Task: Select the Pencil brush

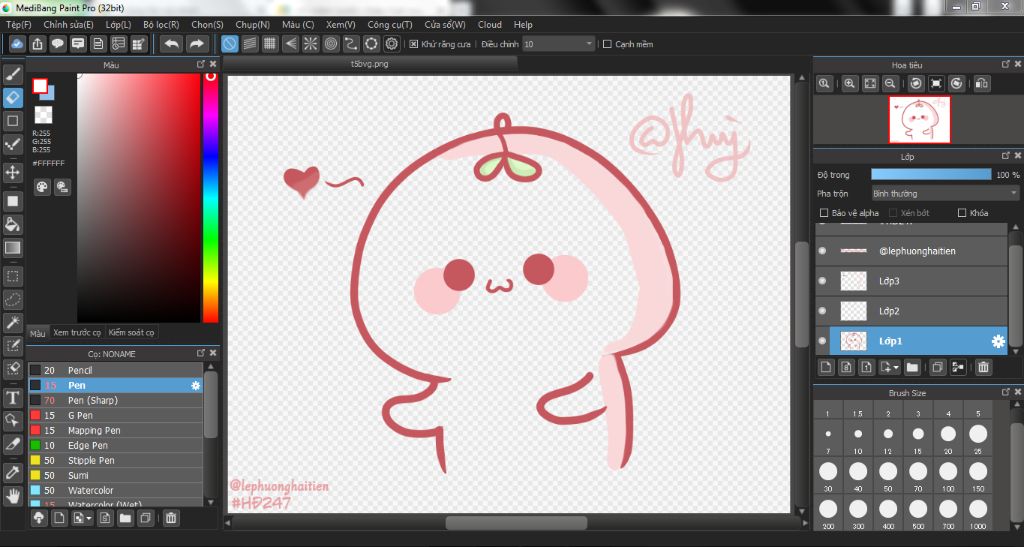Action: point(116,370)
